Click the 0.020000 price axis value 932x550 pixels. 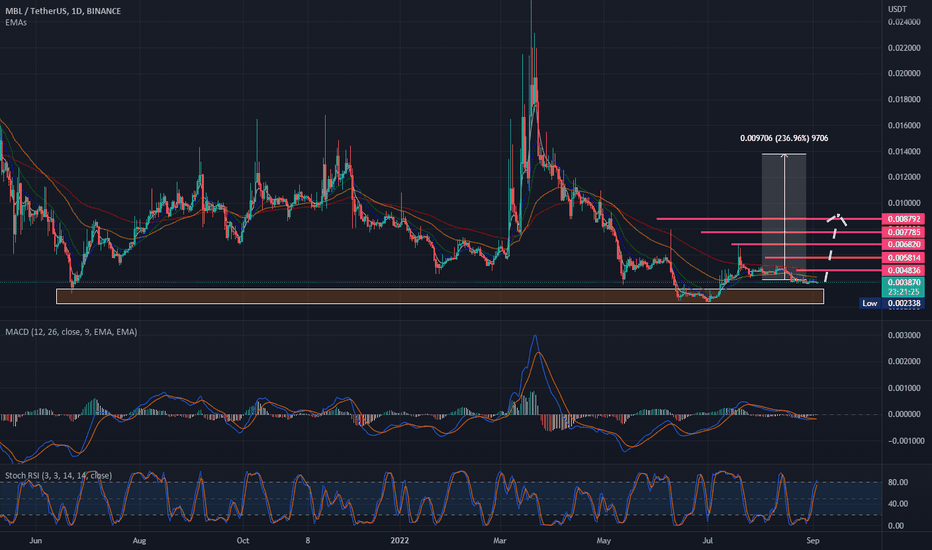coord(904,74)
